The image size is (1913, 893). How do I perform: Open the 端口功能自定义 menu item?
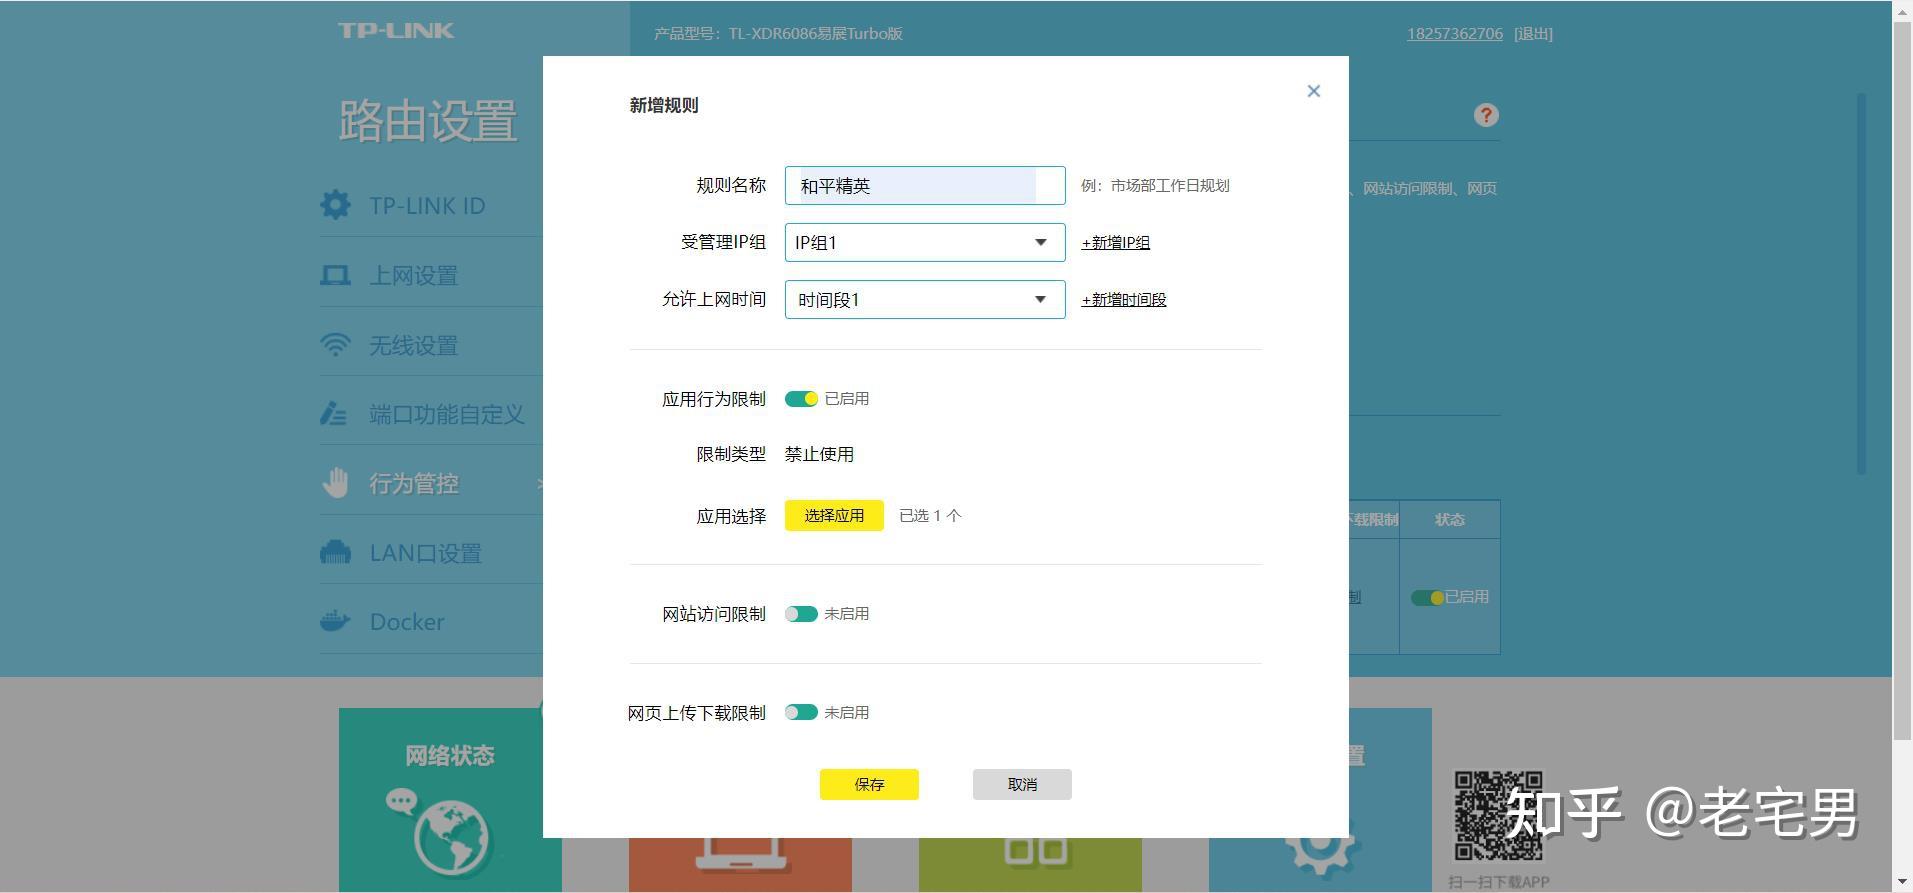point(446,414)
